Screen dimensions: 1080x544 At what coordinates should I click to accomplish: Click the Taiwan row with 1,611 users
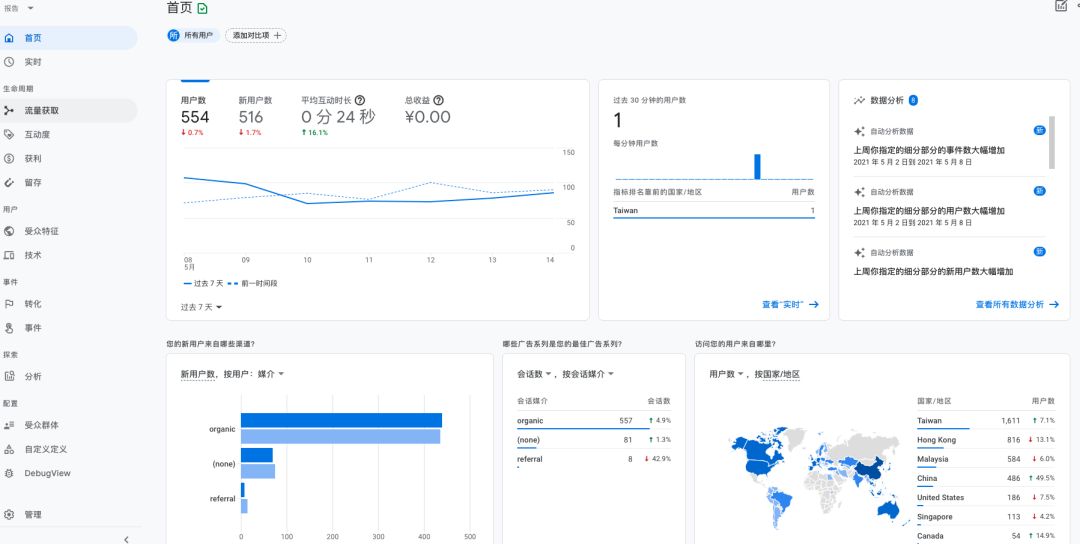click(x=986, y=421)
